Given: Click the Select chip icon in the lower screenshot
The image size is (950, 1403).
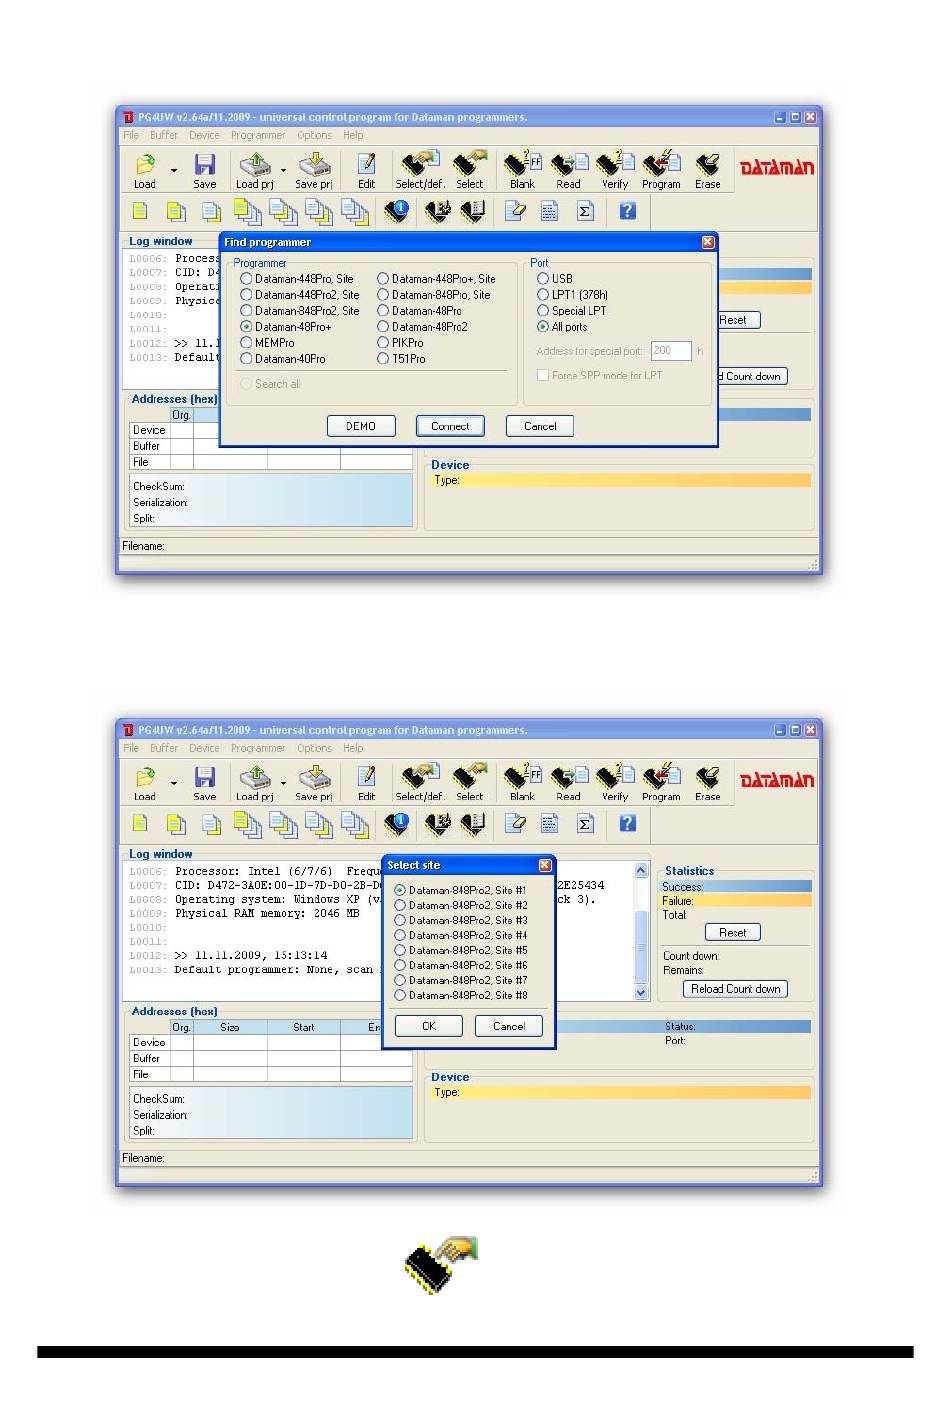Looking at the screenshot, I should coord(470,776).
